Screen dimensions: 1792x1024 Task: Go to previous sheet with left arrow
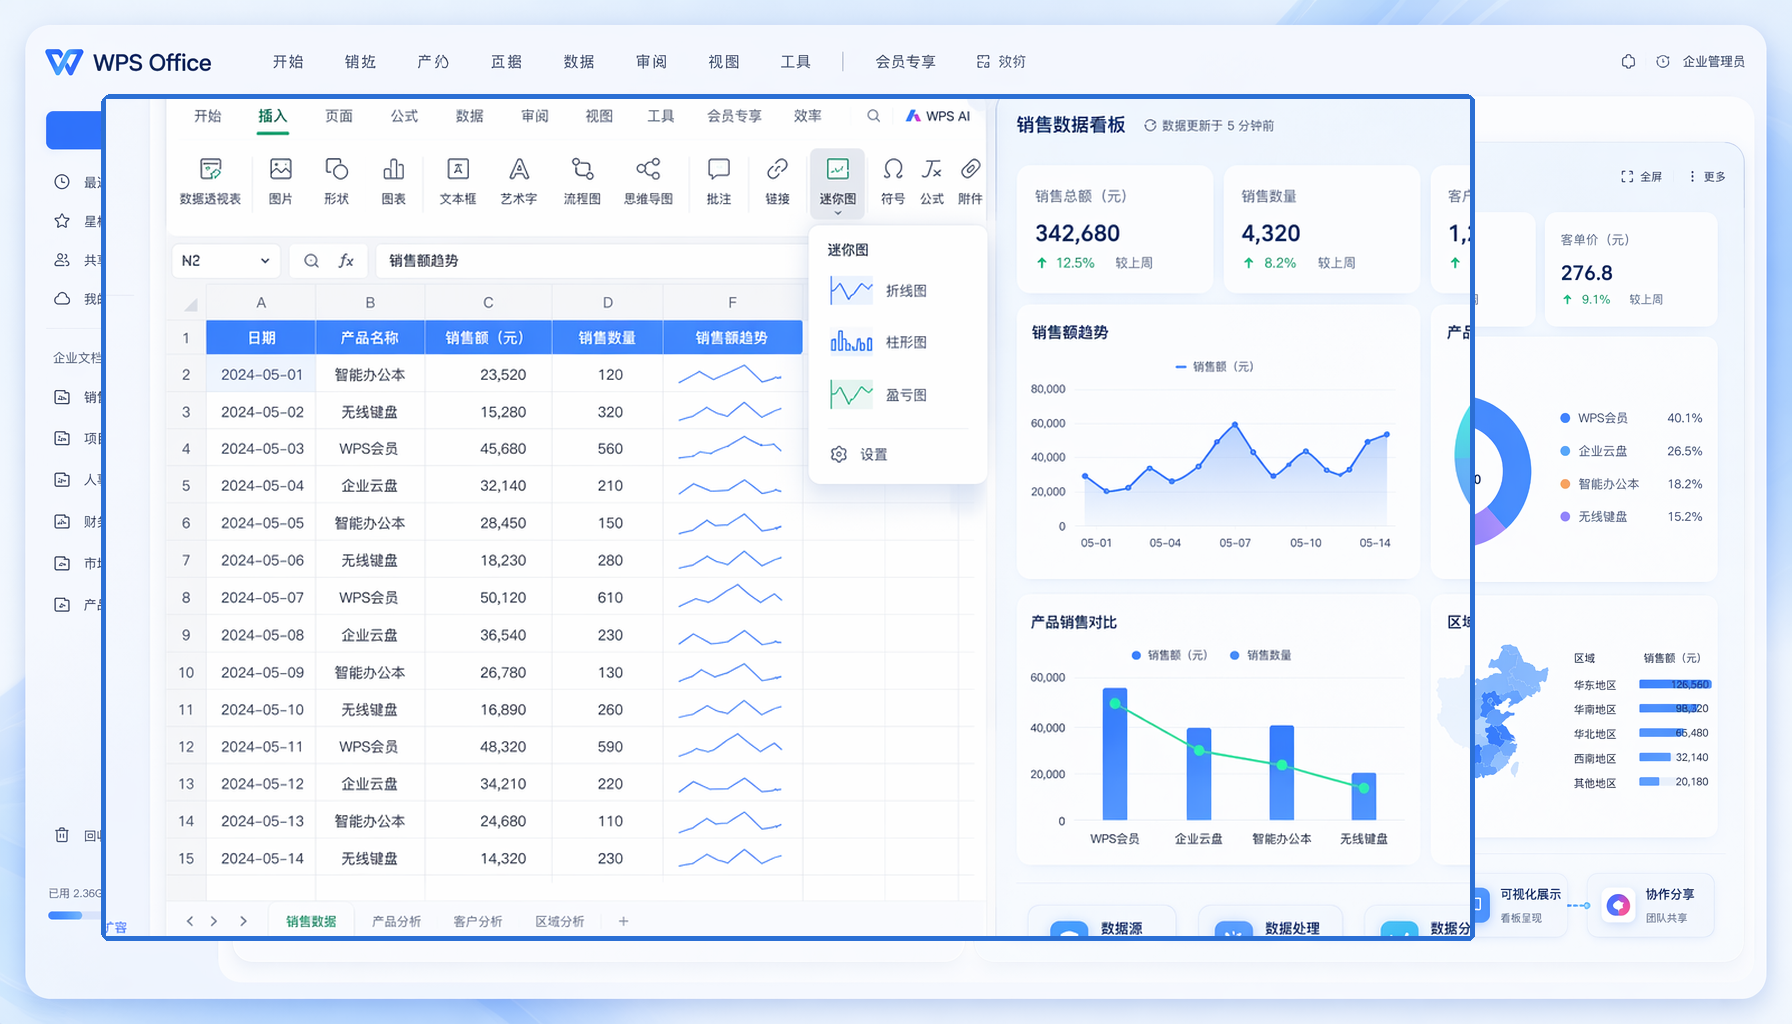(190, 921)
